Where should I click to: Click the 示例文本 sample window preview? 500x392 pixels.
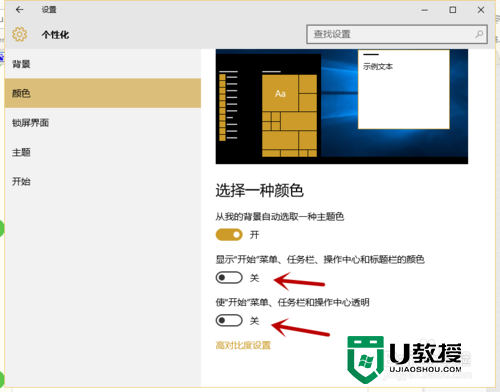tap(404, 89)
